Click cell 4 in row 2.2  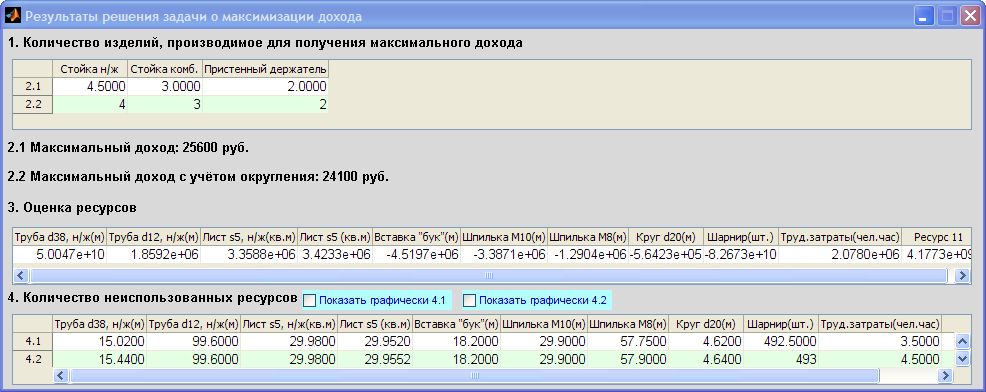point(90,104)
